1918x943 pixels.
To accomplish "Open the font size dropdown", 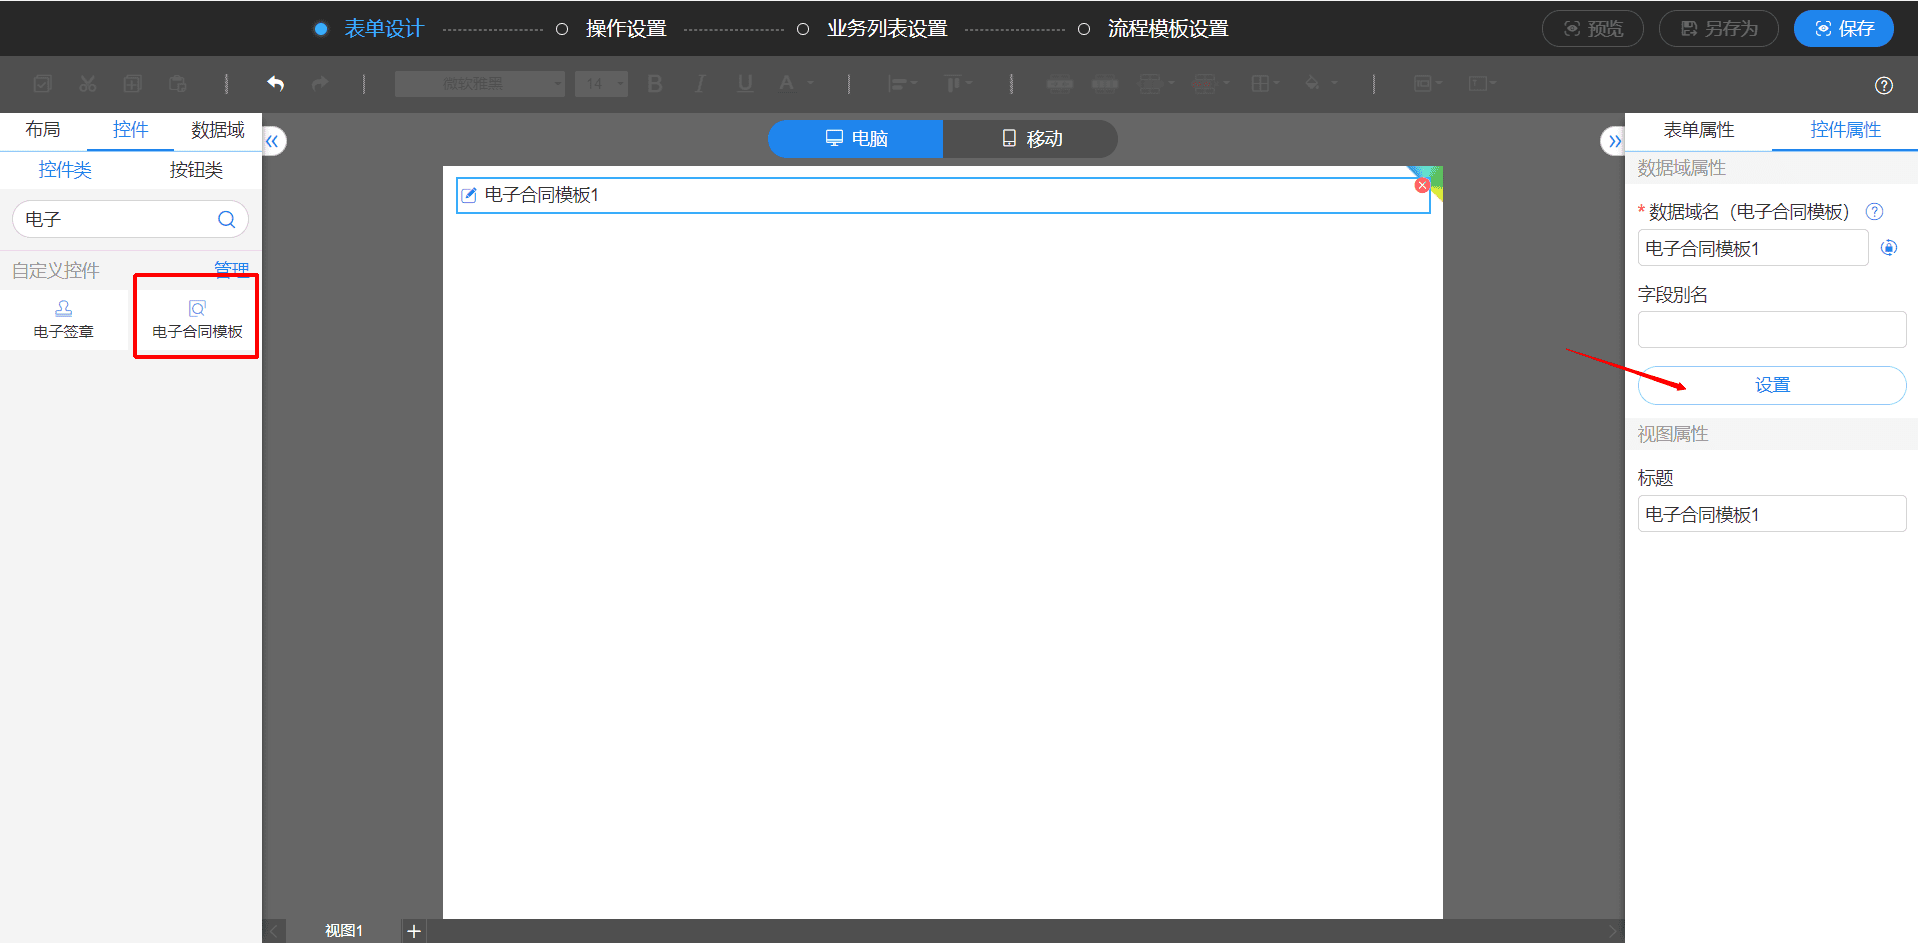I will [601, 84].
